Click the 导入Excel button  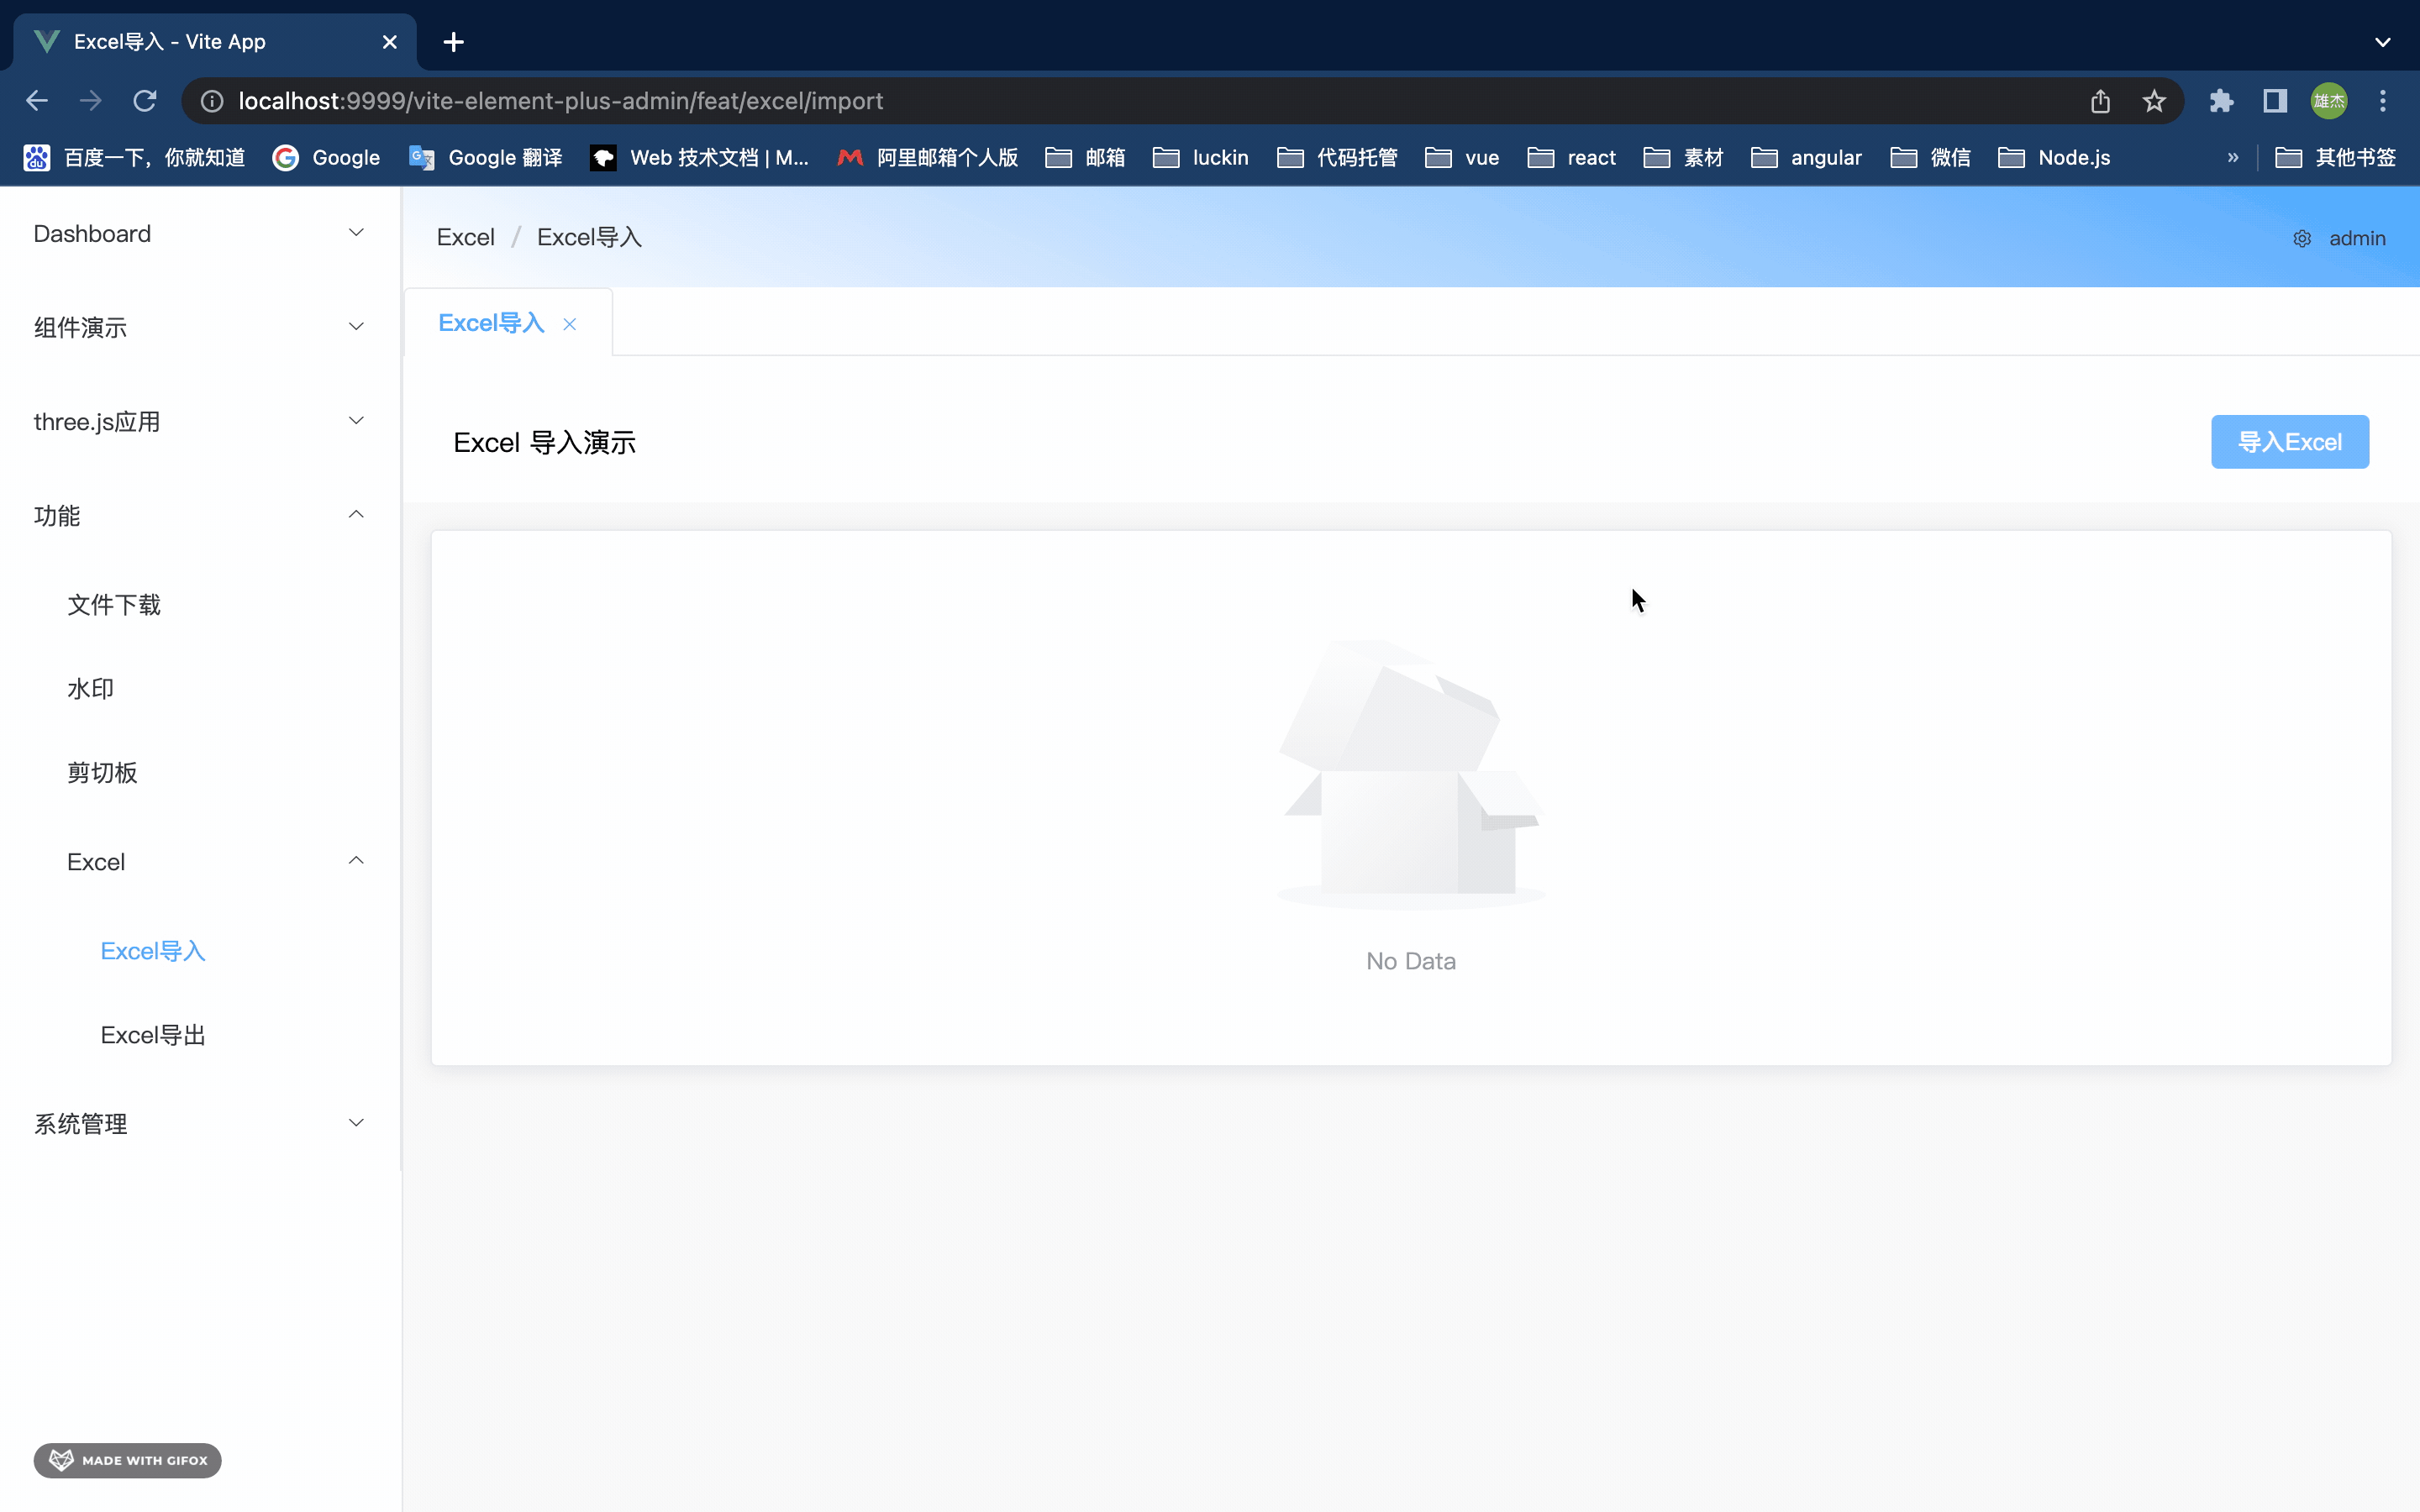pos(2289,442)
